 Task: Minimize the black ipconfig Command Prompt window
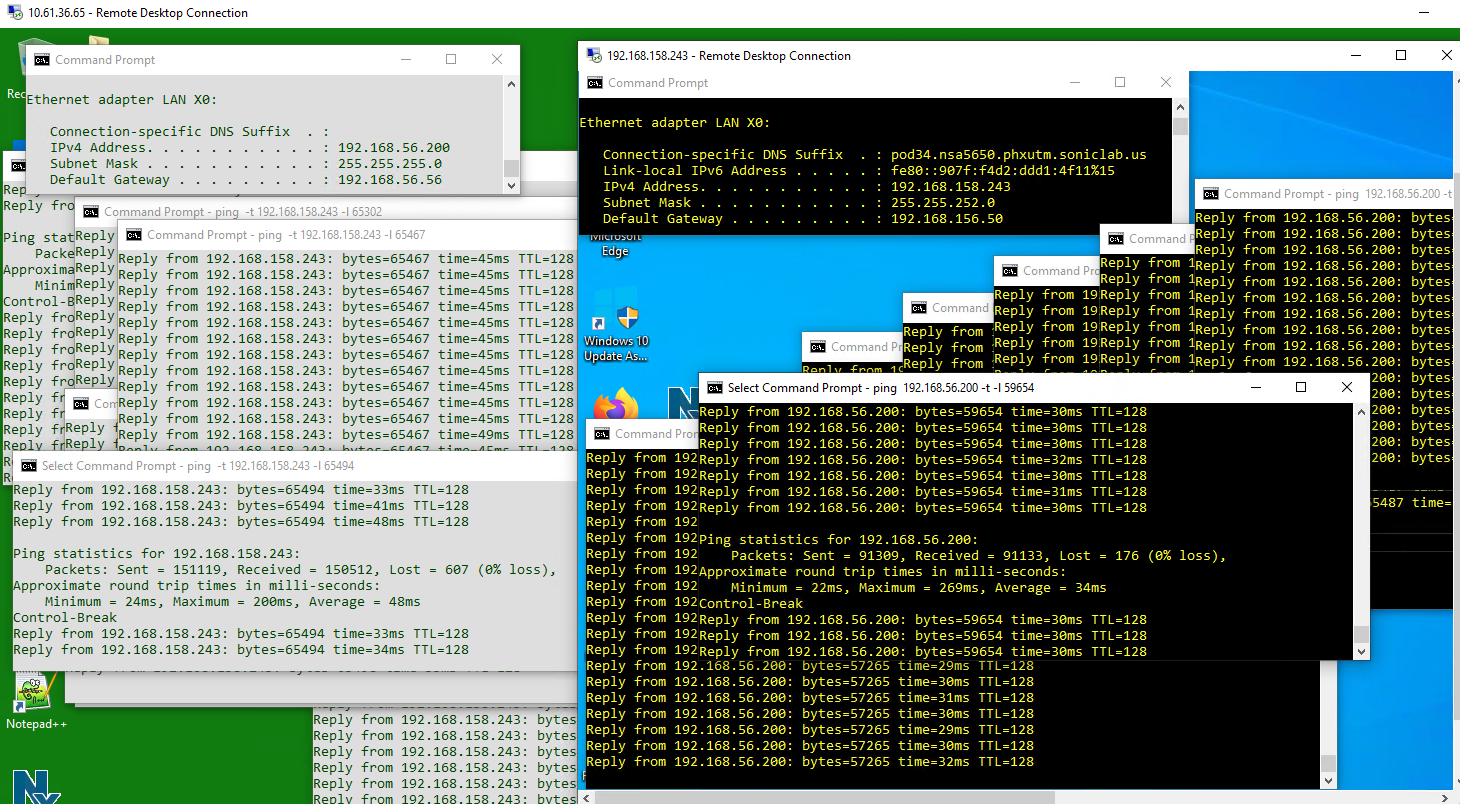pos(1073,82)
